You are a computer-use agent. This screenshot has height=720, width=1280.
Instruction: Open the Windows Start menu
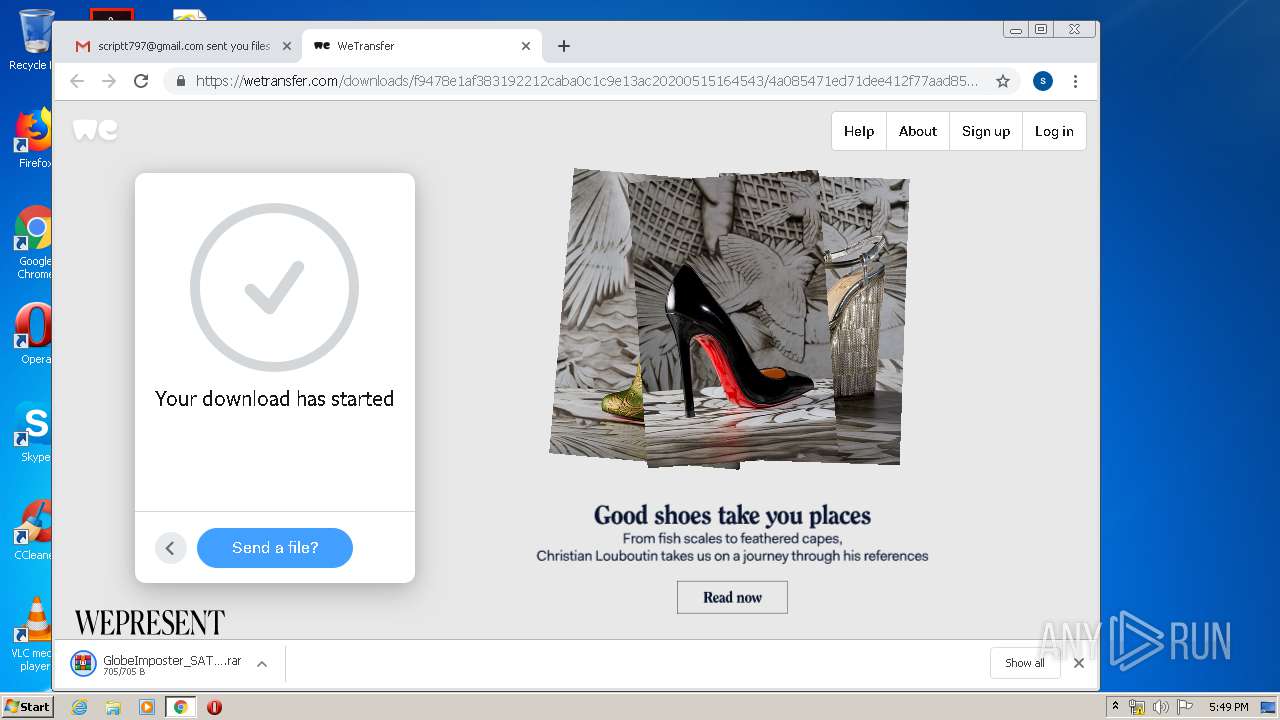(x=27, y=707)
